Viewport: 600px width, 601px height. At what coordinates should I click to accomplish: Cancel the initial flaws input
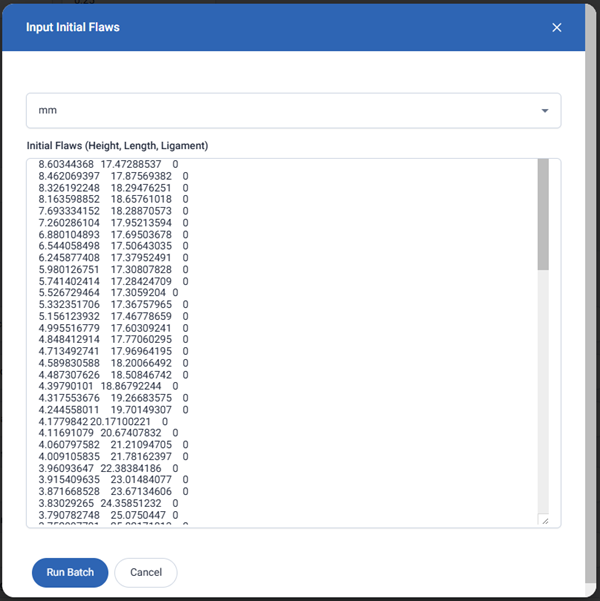pyautogui.click(x=145, y=572)
